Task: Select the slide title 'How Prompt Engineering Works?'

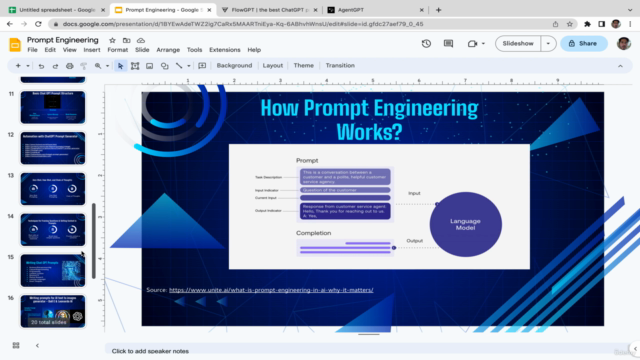Action: click(x=369, y=120)
